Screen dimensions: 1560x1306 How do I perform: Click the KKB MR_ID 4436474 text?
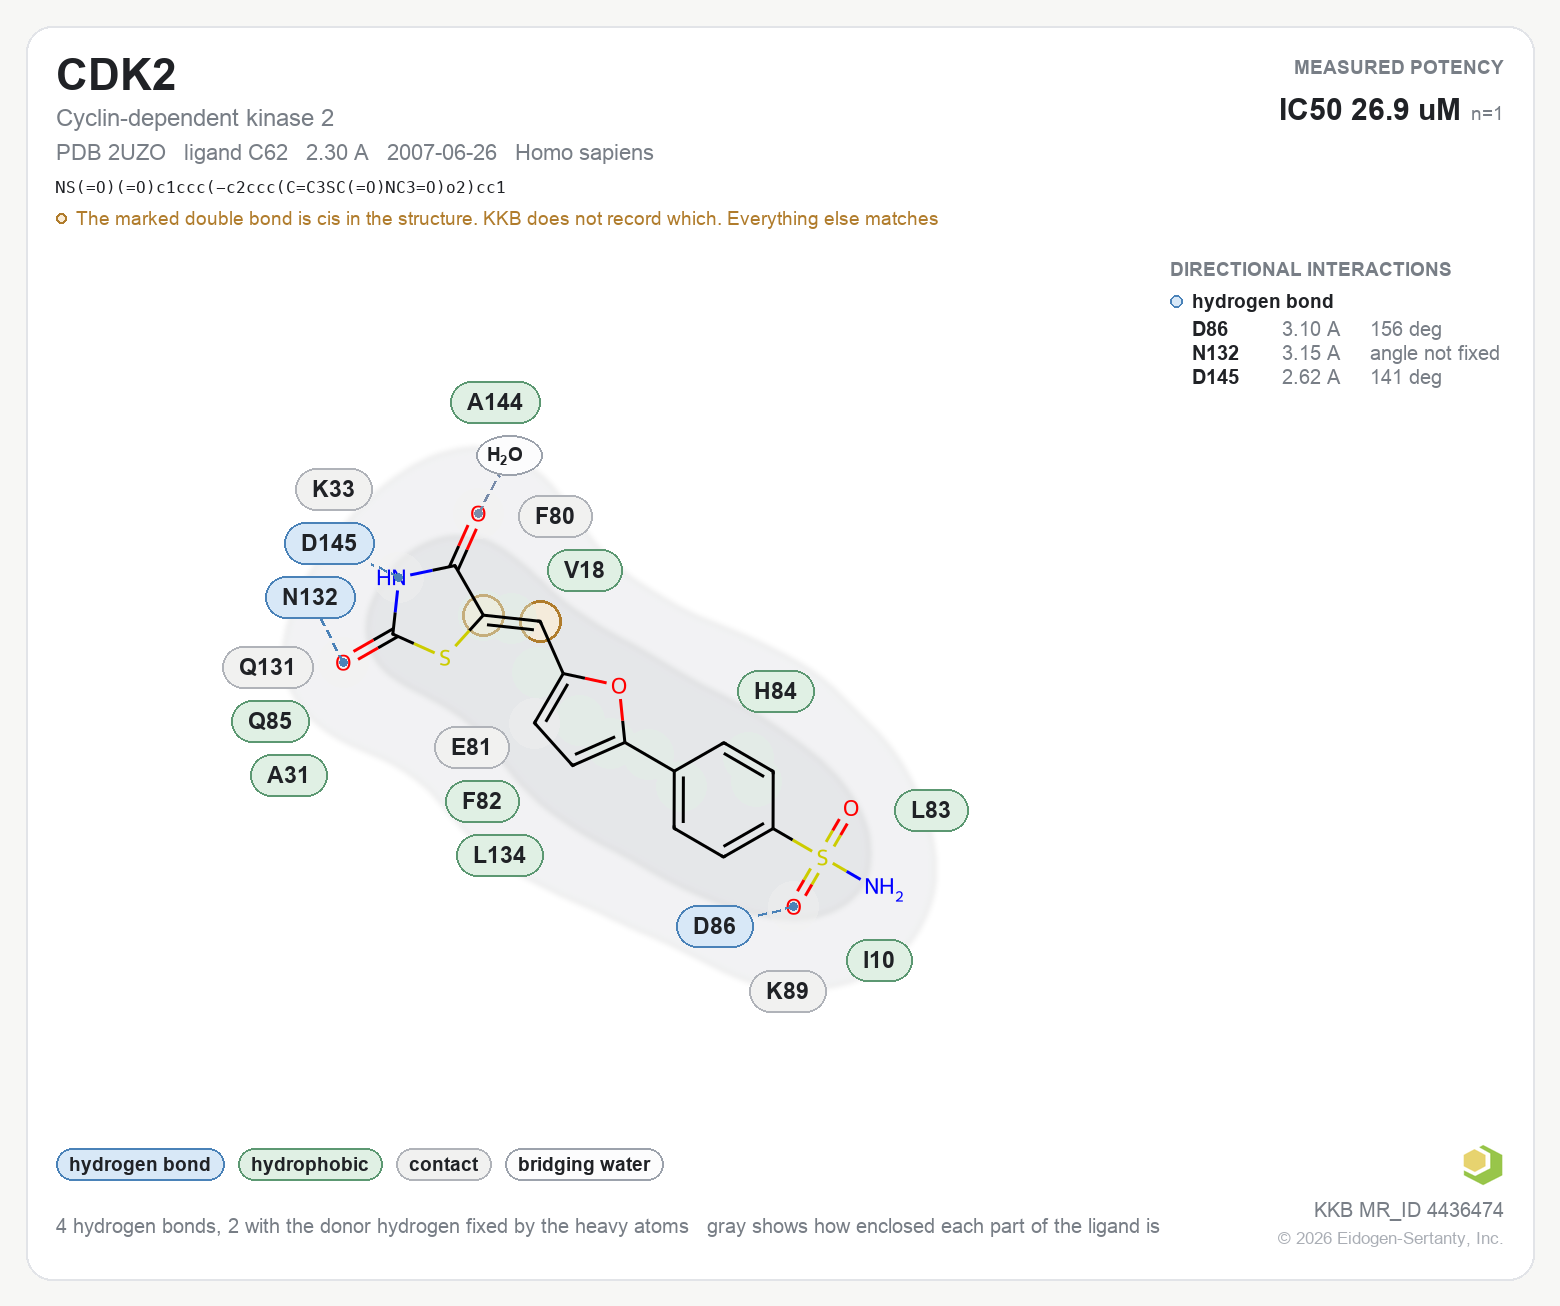(1408, 1210)
